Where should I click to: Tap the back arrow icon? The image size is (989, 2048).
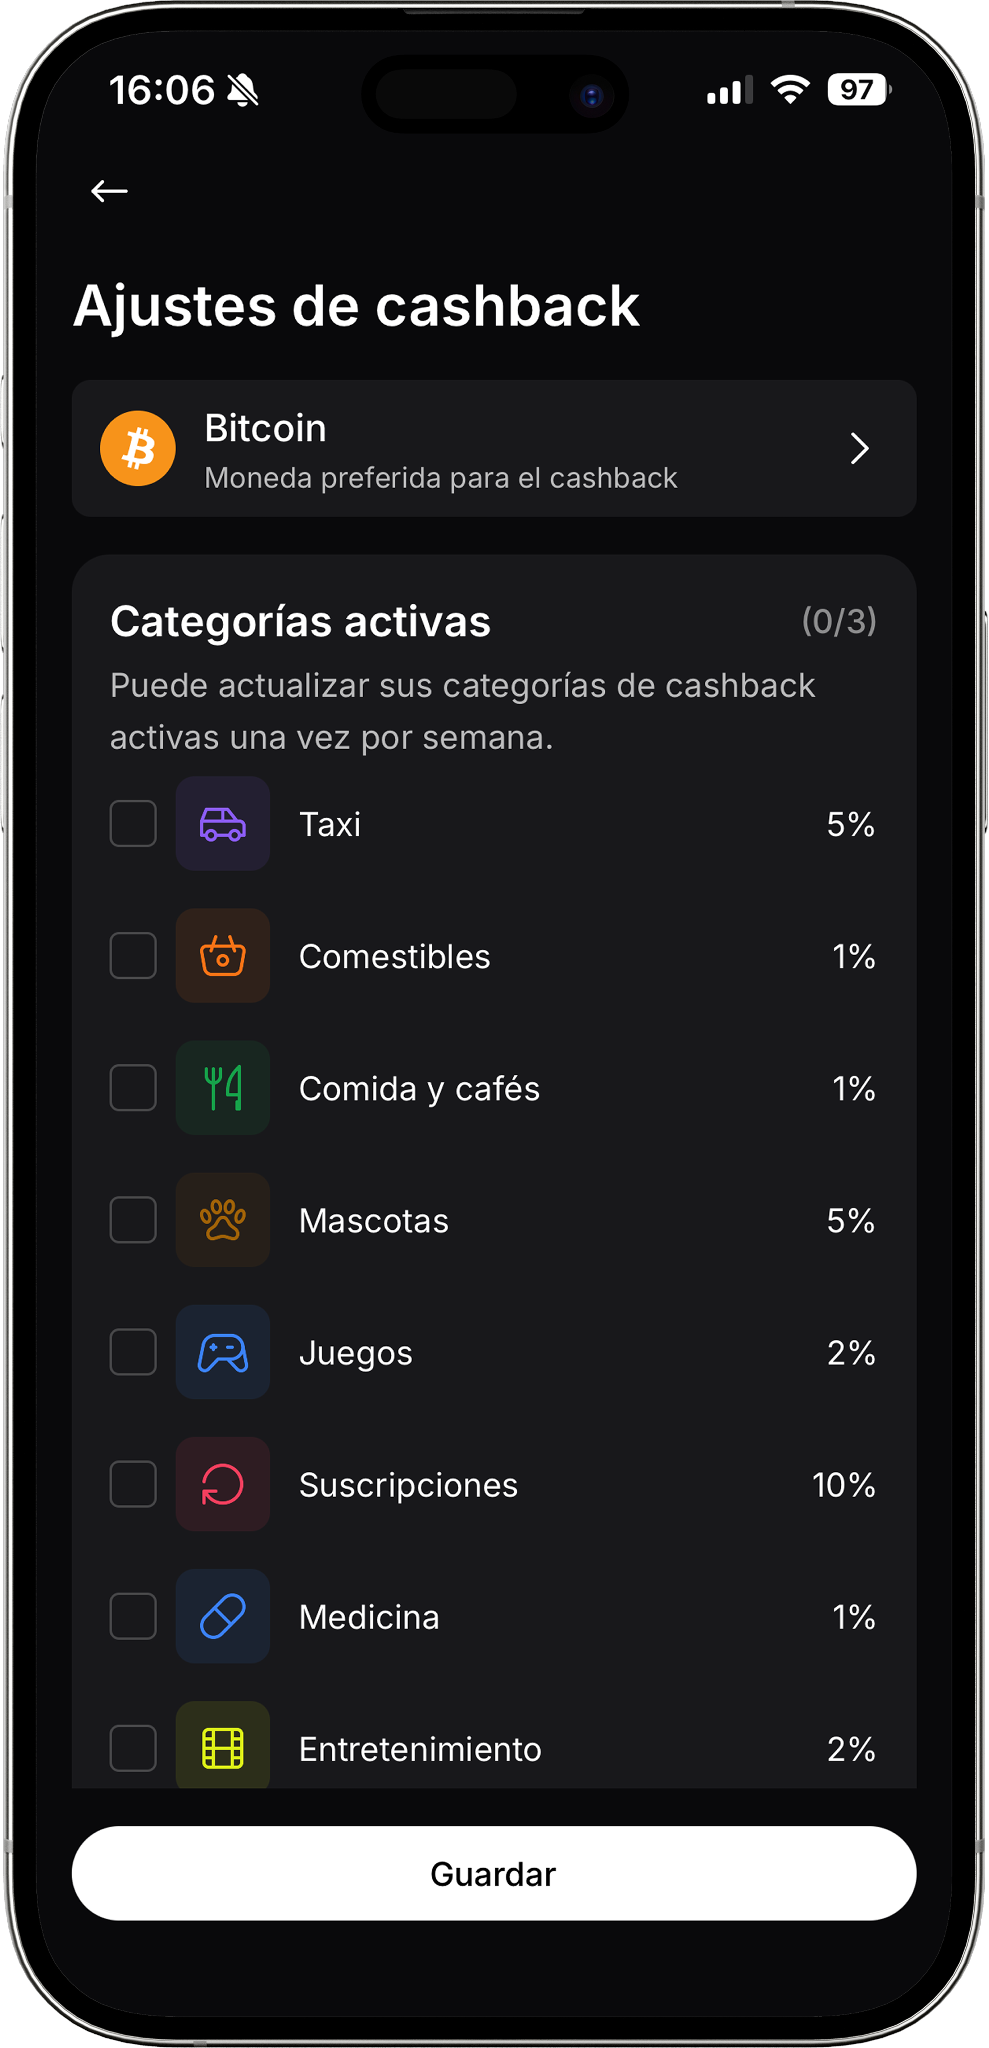(x=109, y=191)
